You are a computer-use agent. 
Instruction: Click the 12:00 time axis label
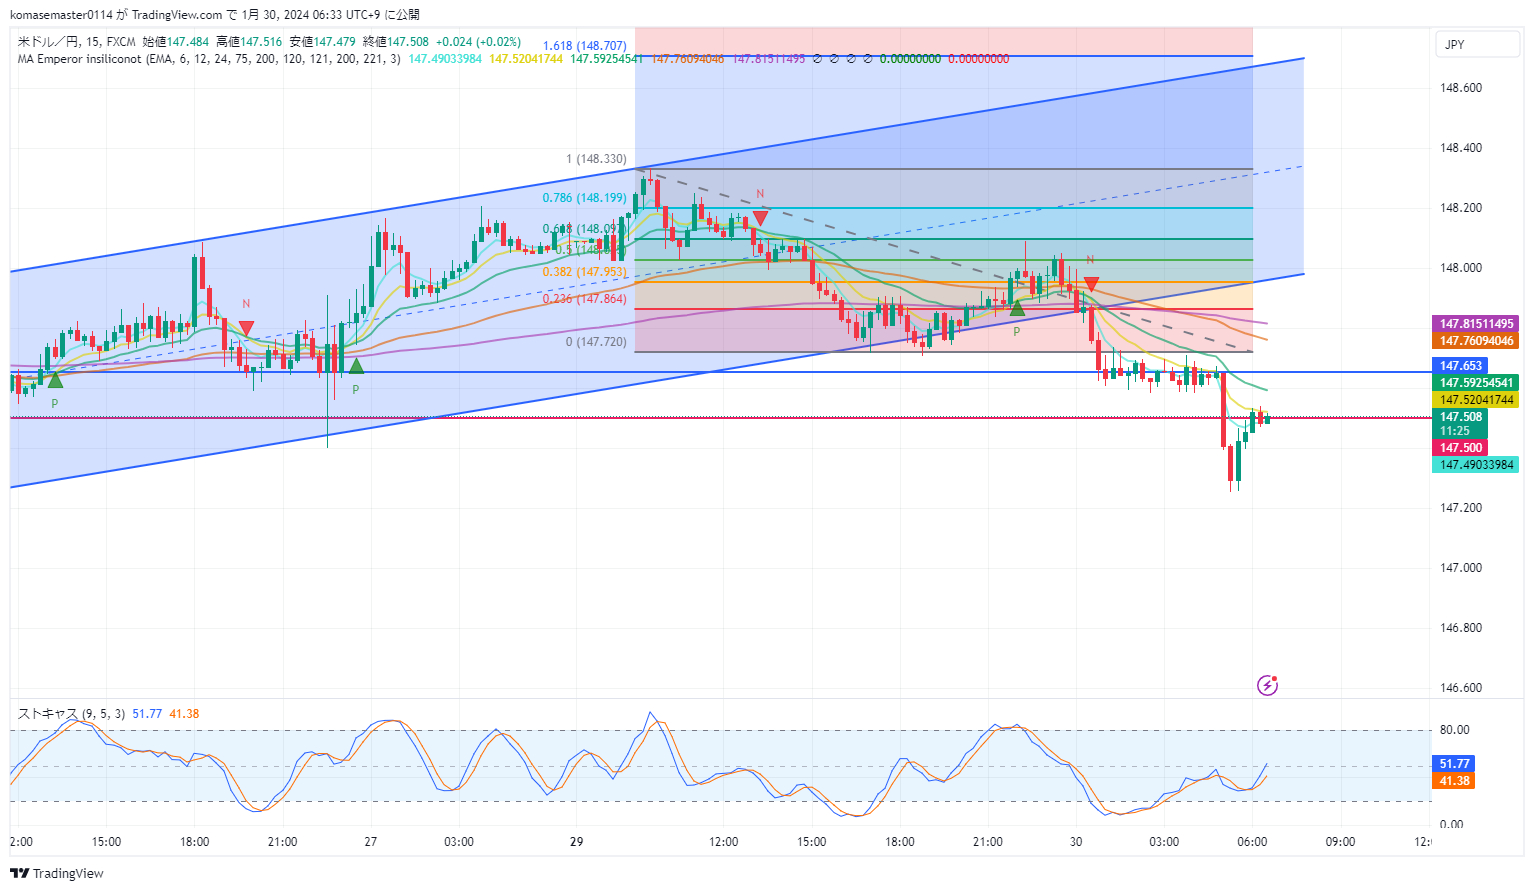click(723, 842)
